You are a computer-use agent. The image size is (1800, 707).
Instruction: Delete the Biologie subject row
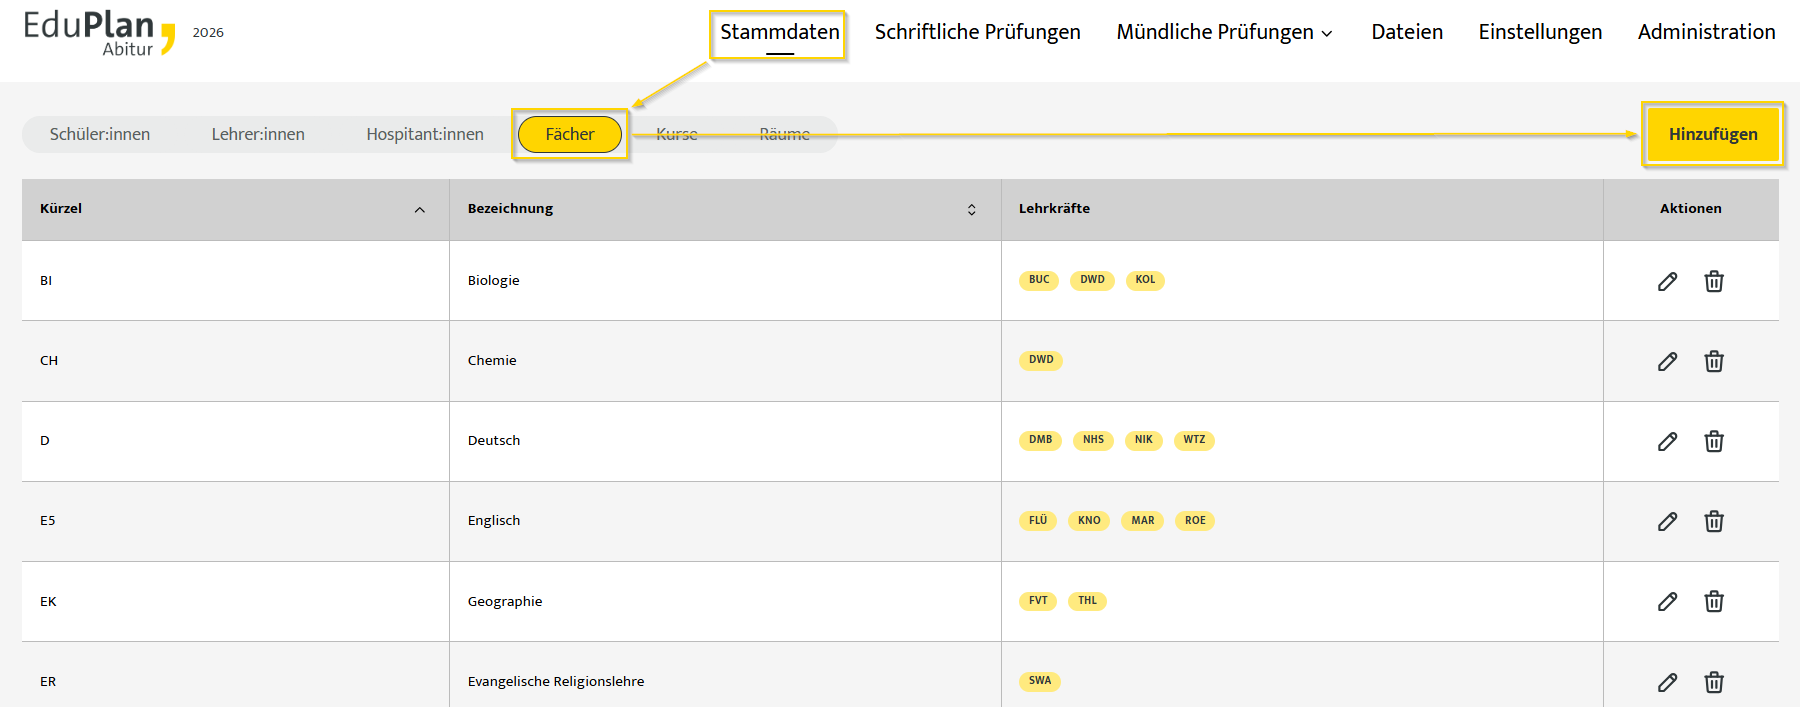pos(1714,281)
